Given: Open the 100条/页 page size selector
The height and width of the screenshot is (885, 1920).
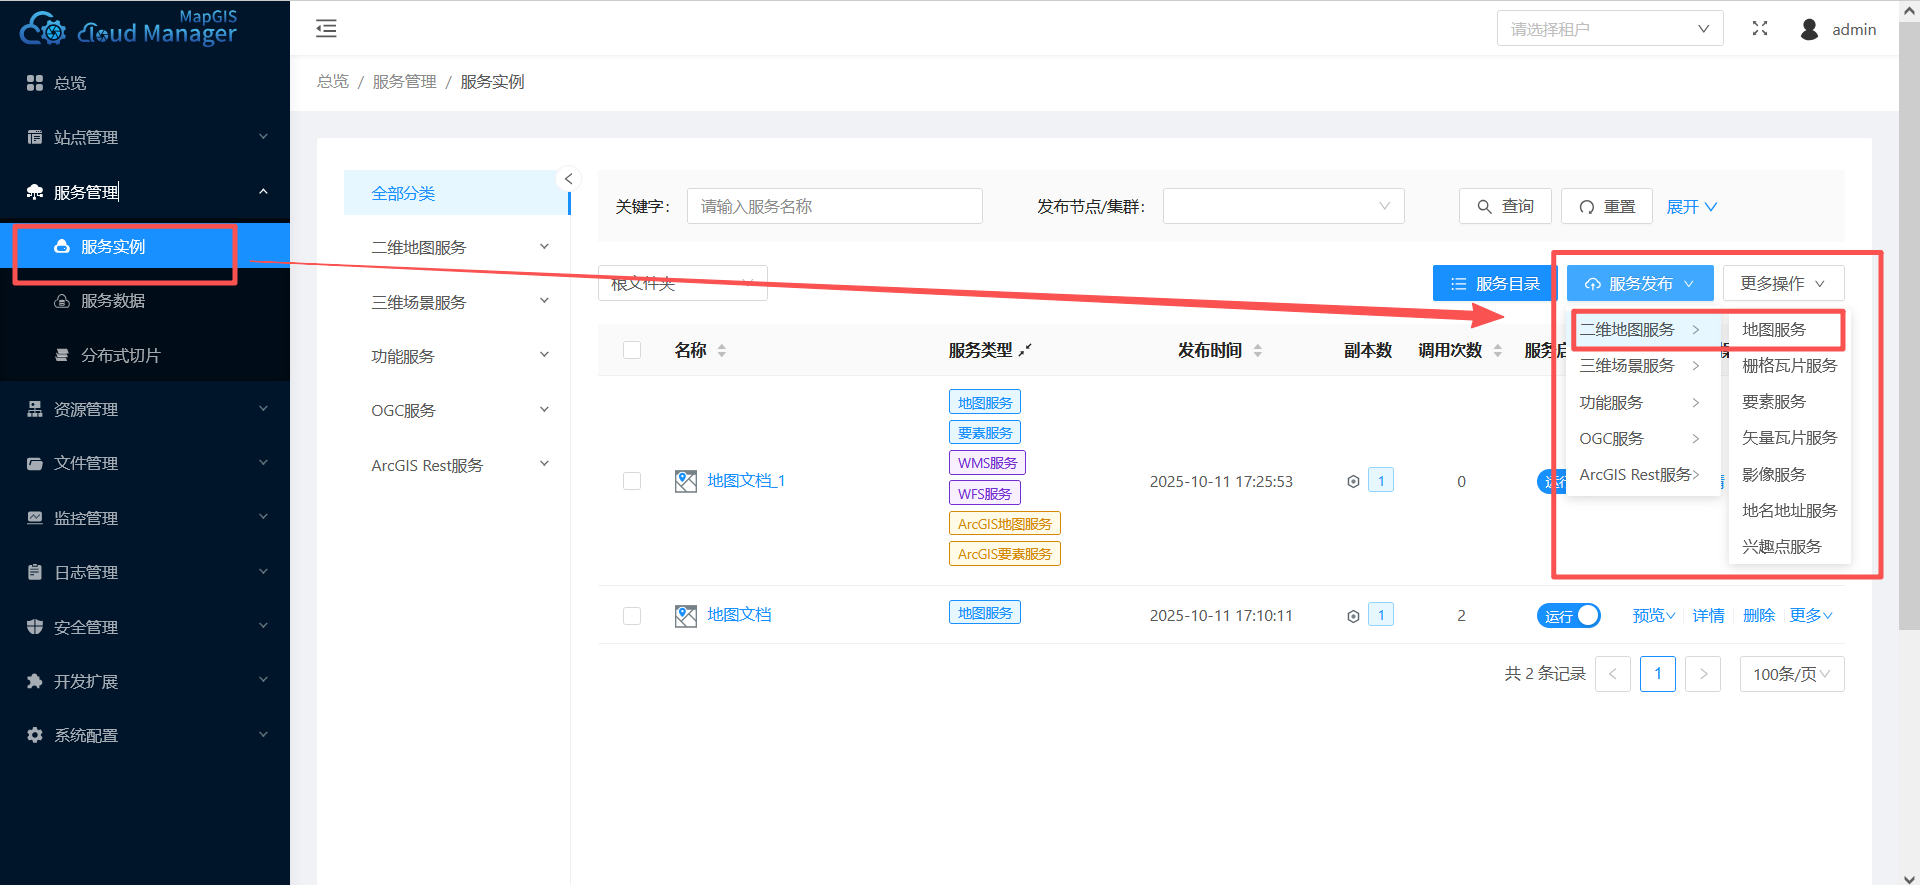Looking at the screenshot, I should click(x=1792, y=674).
